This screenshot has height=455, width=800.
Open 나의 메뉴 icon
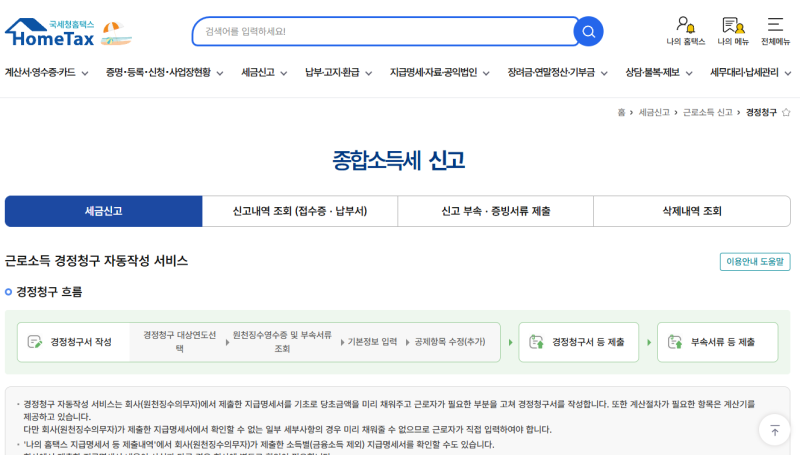pyautogui.click(x=733, y=31)
